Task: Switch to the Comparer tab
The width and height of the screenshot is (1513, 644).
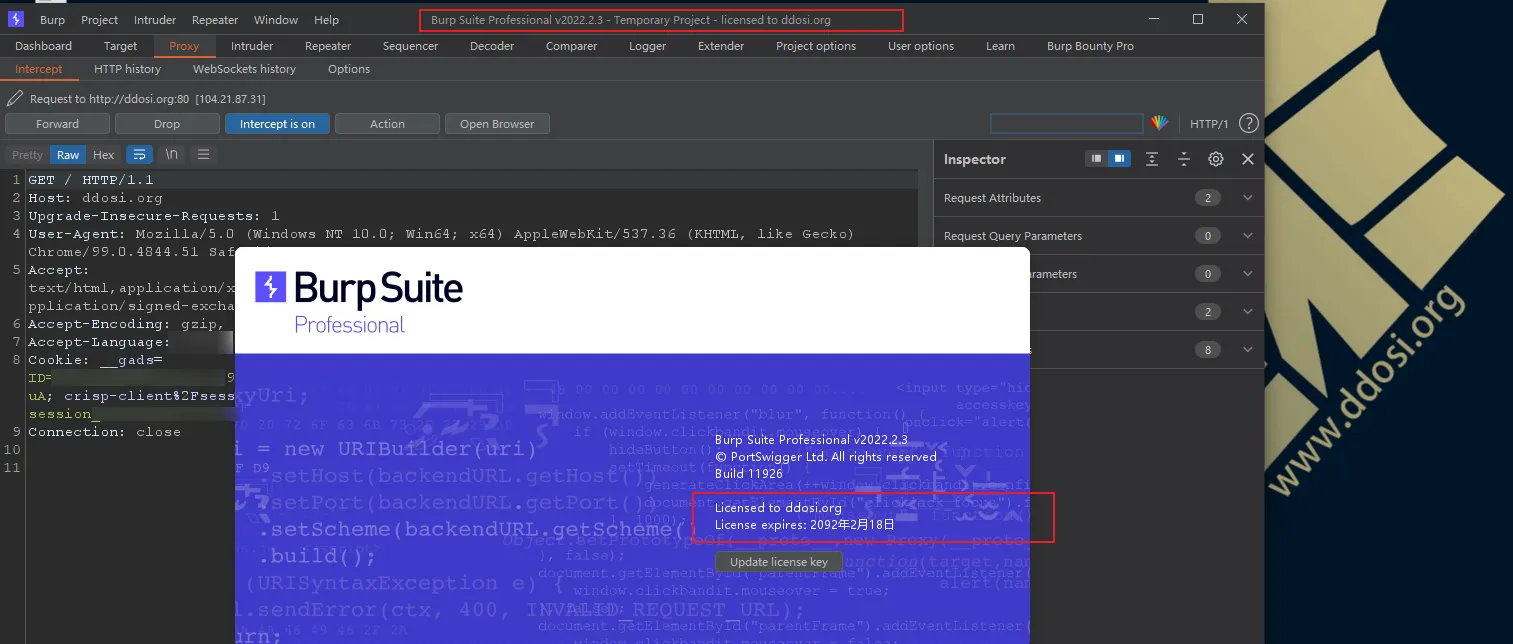Action: click(571, 46)
